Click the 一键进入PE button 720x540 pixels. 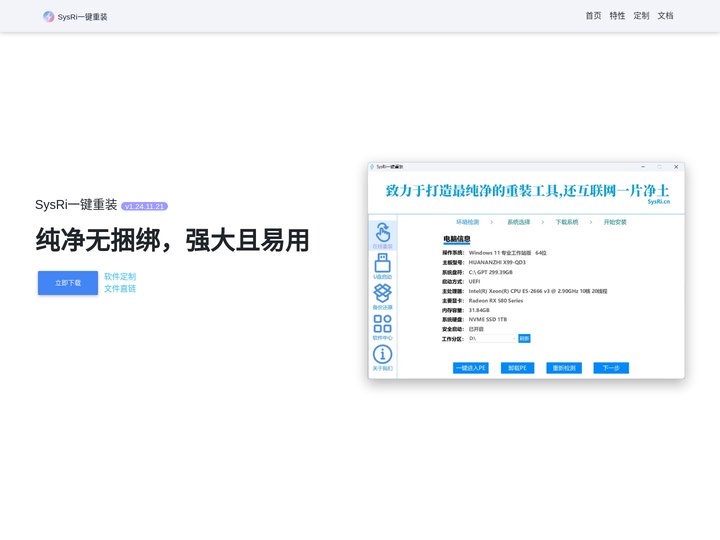(x=471, y=368)
